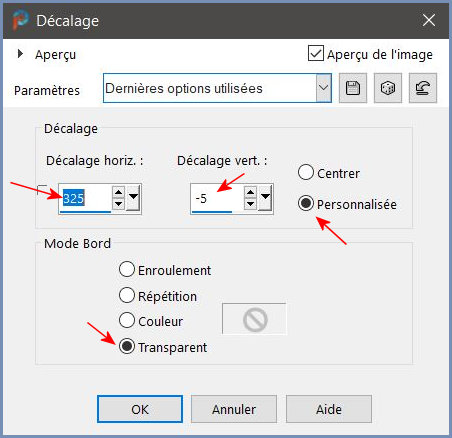The width and height of the screenshot is (452, 438).
Task: Confirm with the OK button
Action: (140, 409)
